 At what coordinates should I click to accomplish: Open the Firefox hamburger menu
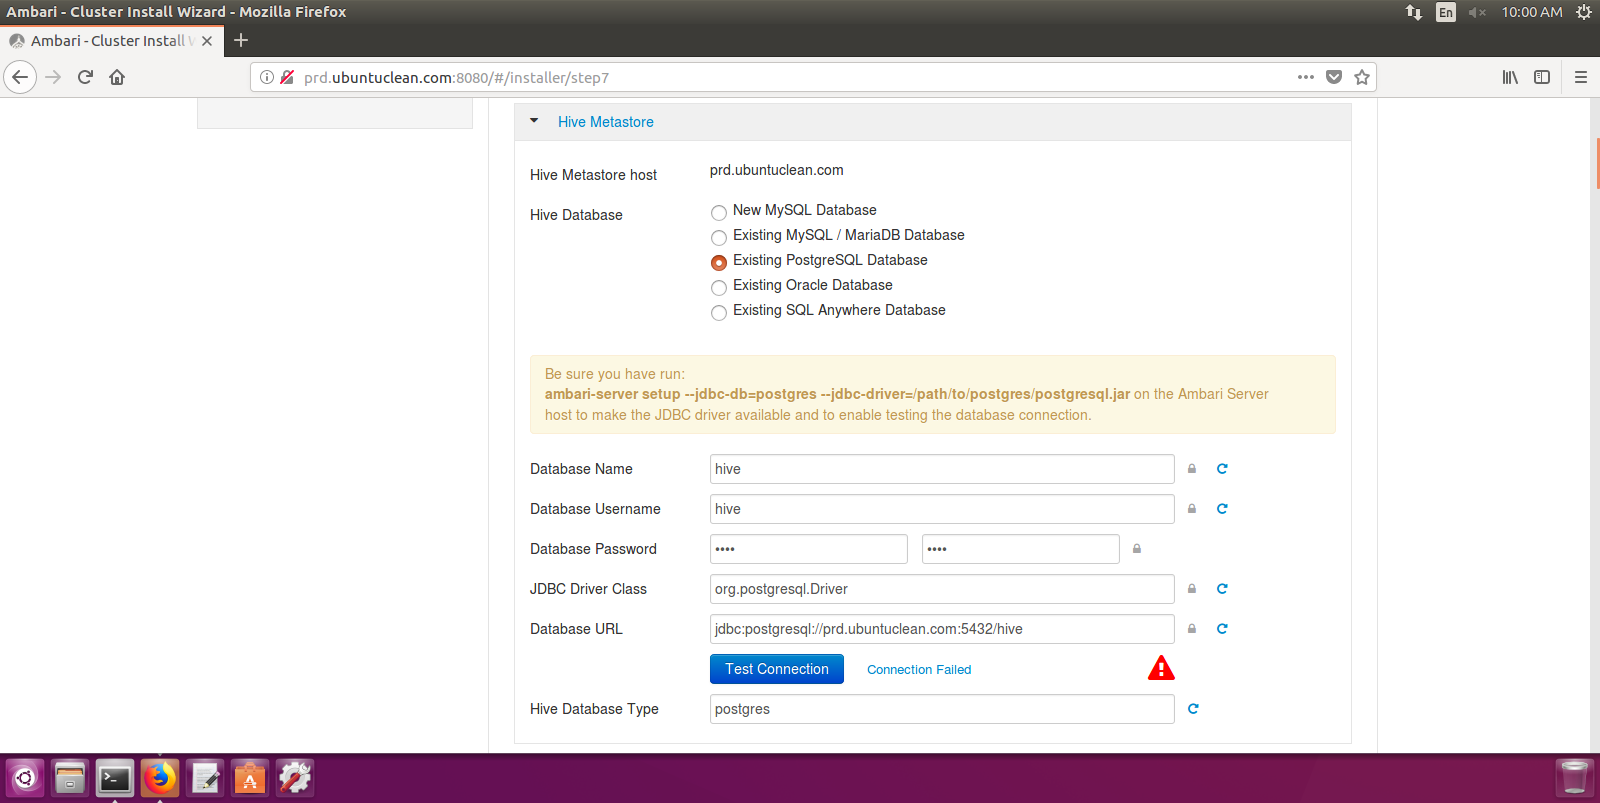[x=1581, y=77]
